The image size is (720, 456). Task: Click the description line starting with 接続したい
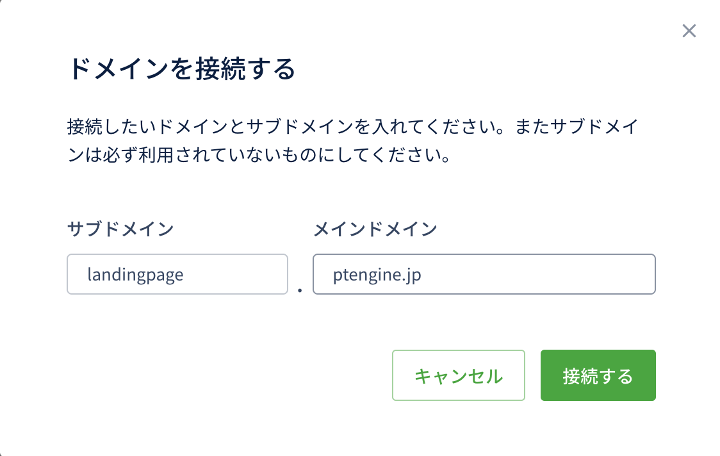(x=353, y=126)
